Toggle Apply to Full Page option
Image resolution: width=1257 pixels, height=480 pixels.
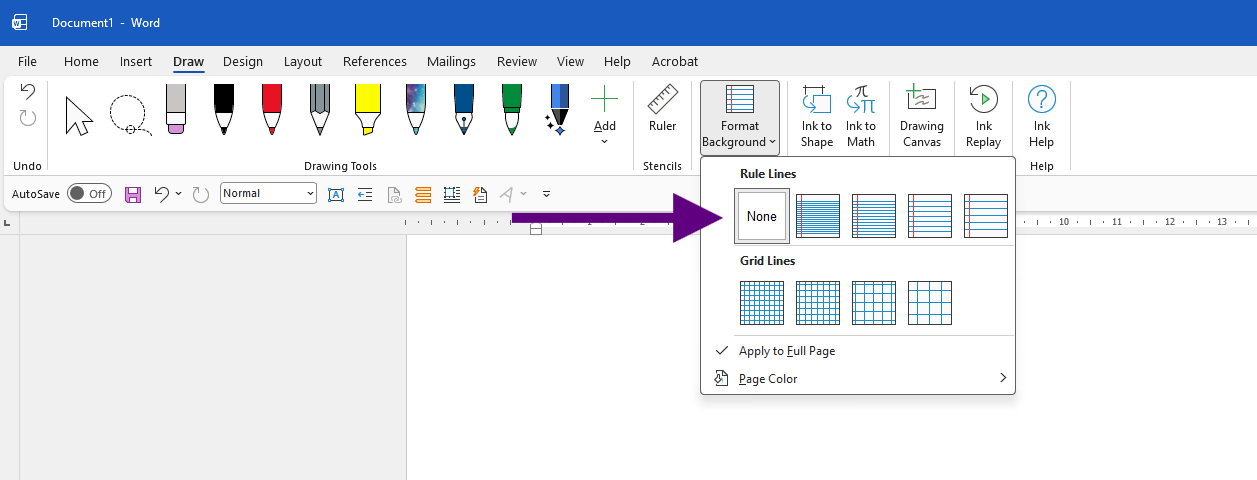pyautogui.click(x=858, y=351)
